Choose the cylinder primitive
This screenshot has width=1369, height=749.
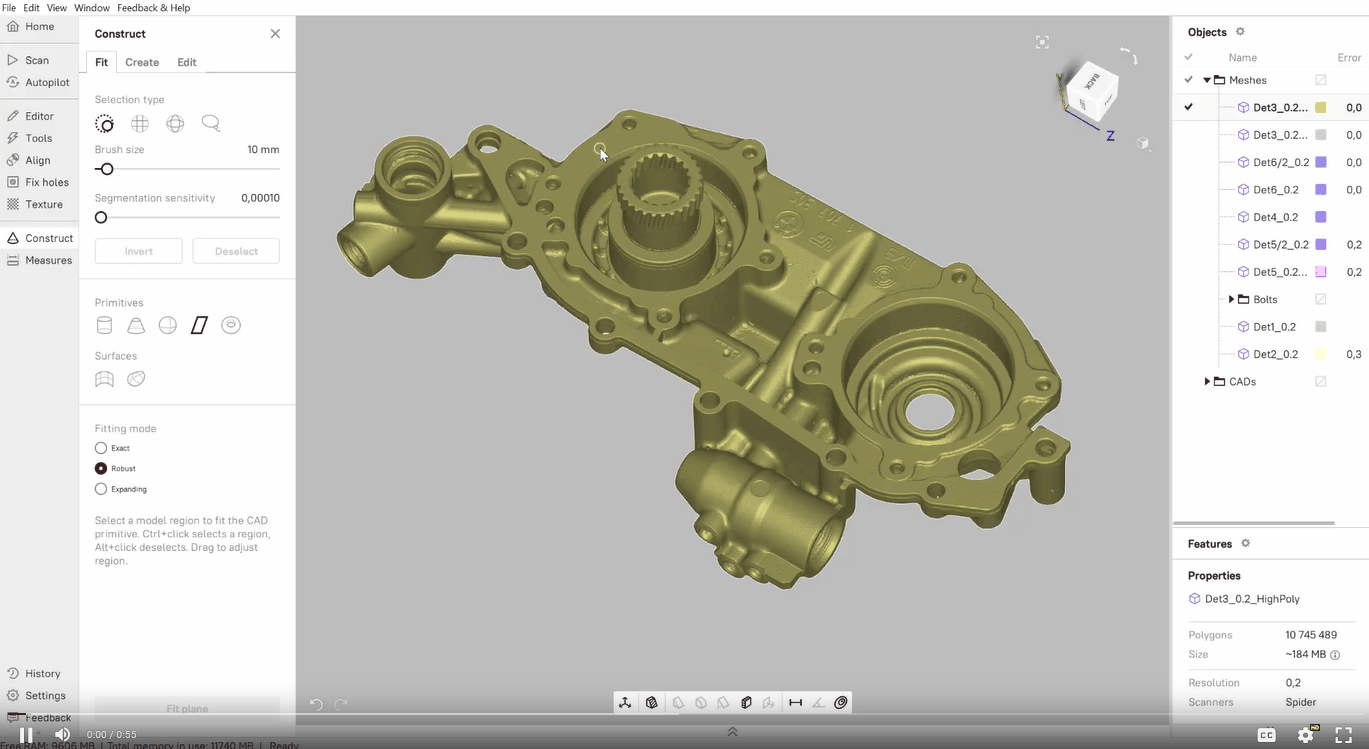[x=104, y=325]
